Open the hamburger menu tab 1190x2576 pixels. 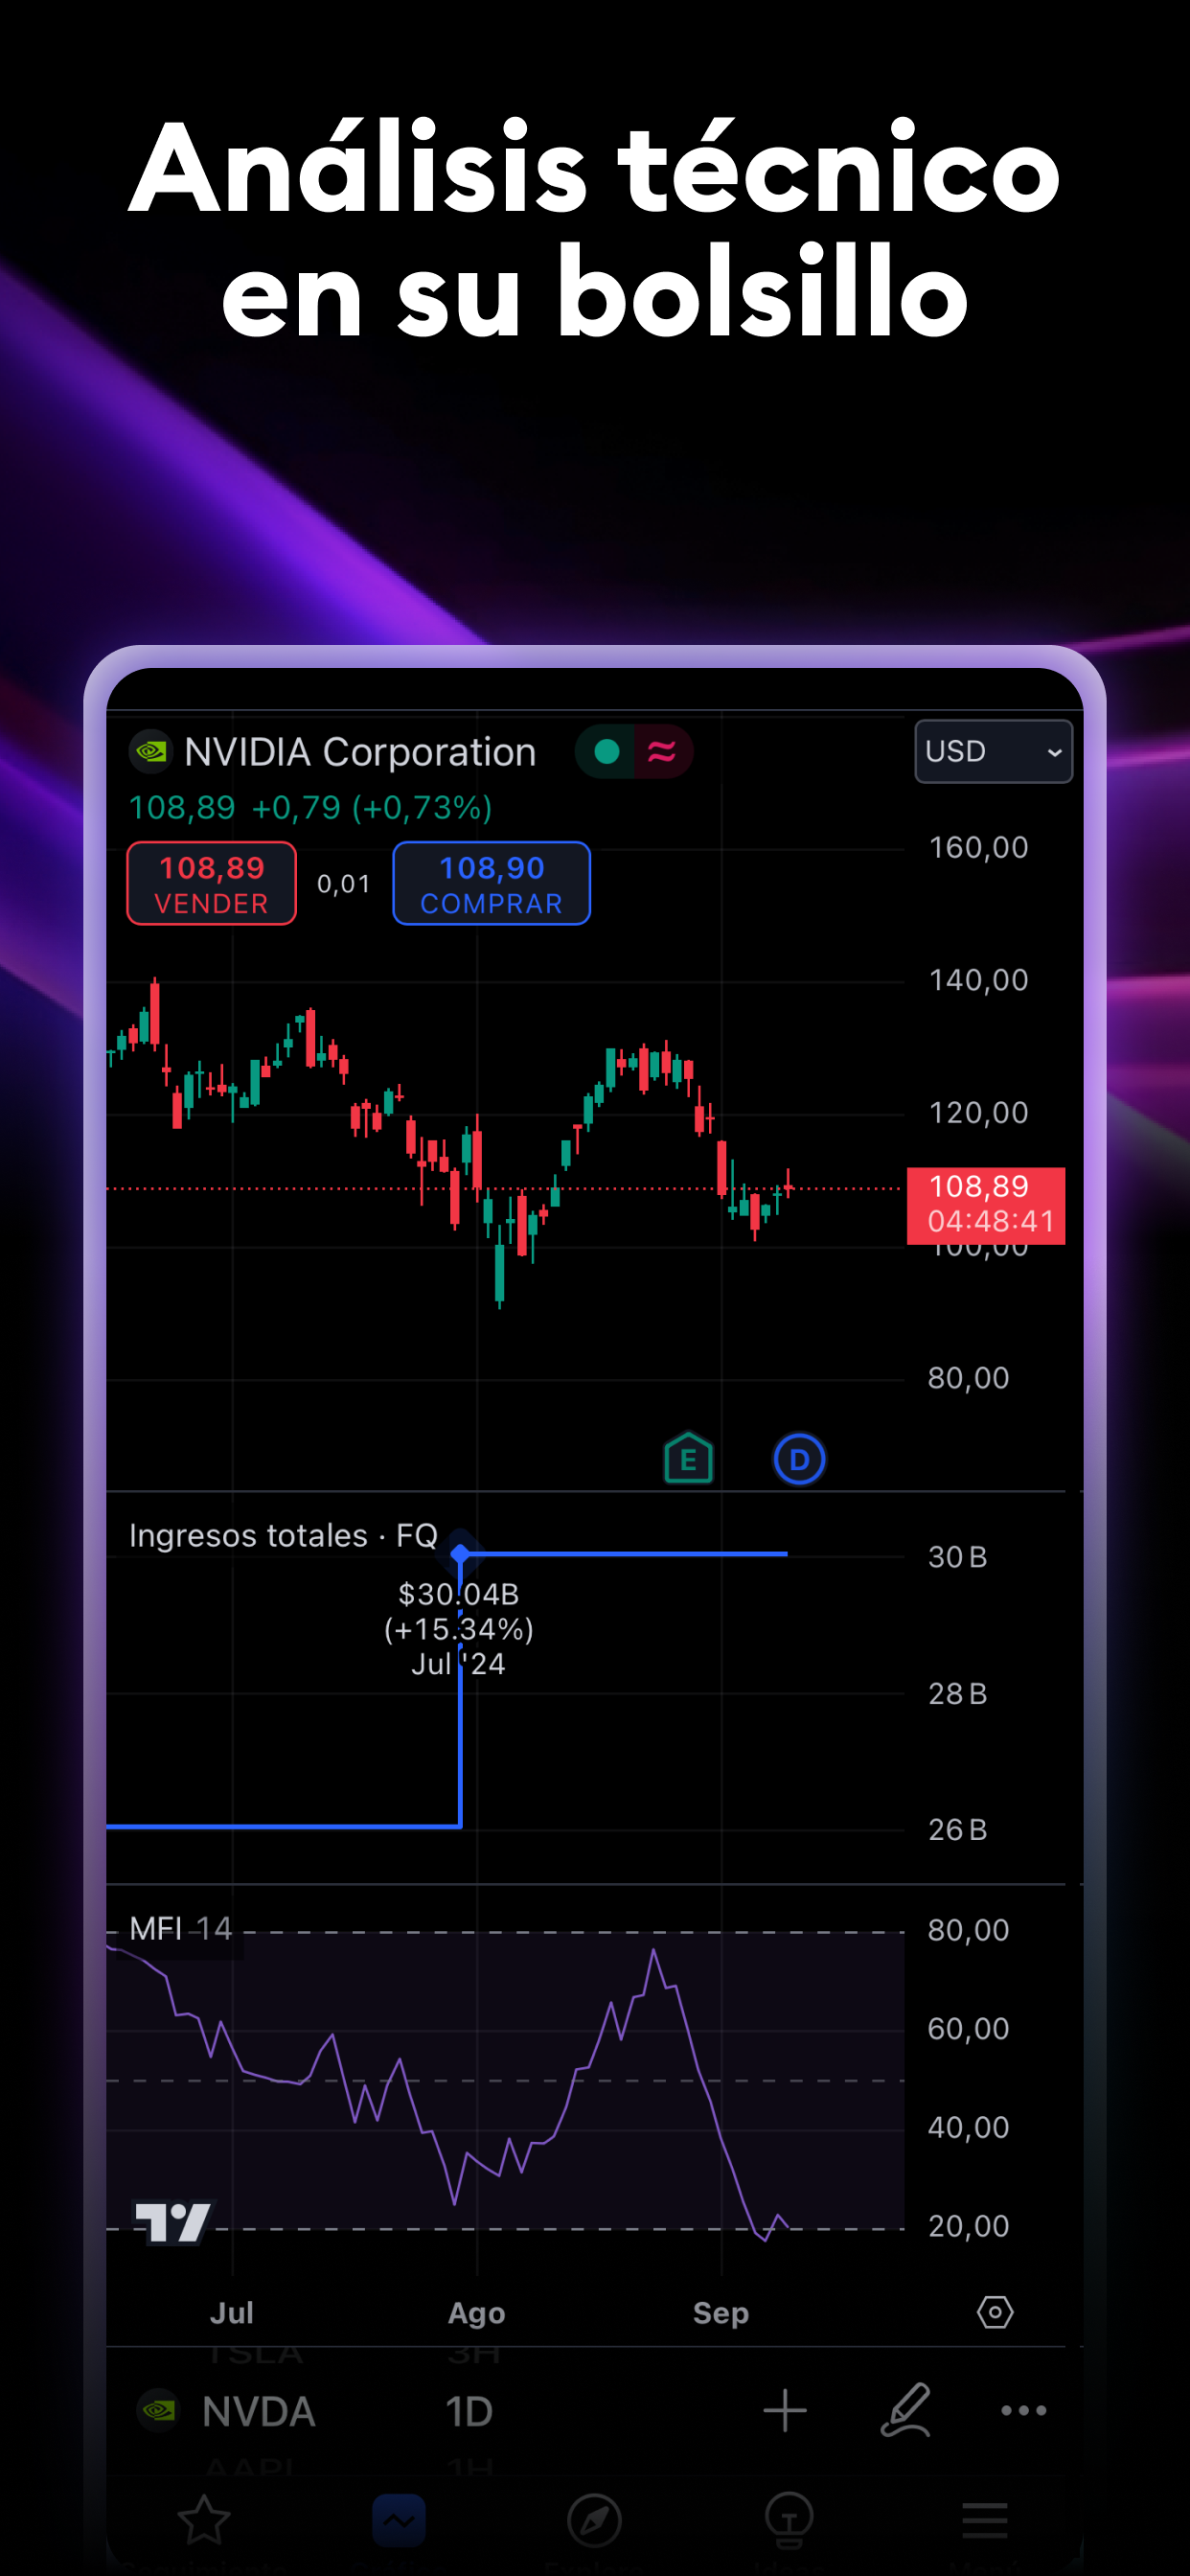[985, 2520]
